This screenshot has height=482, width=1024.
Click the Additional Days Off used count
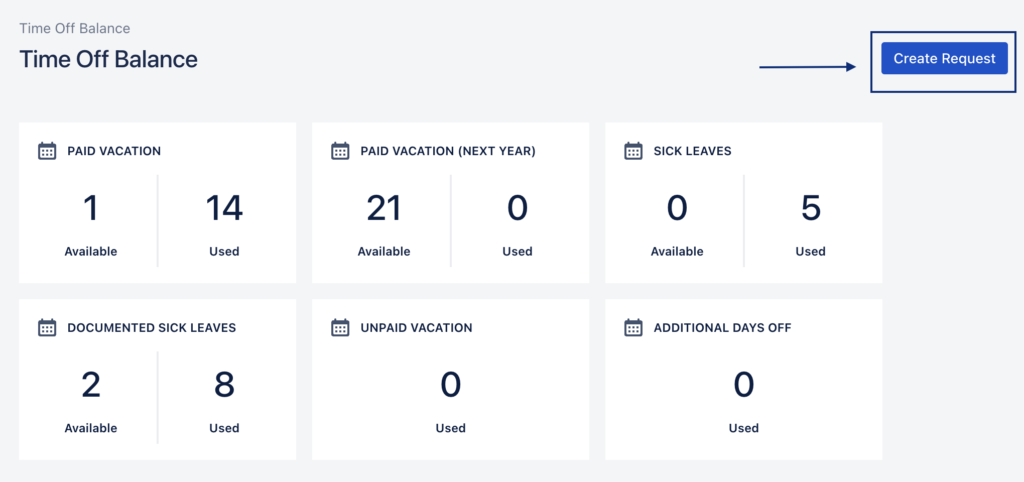pyautogui.click(x=744, y=385)
